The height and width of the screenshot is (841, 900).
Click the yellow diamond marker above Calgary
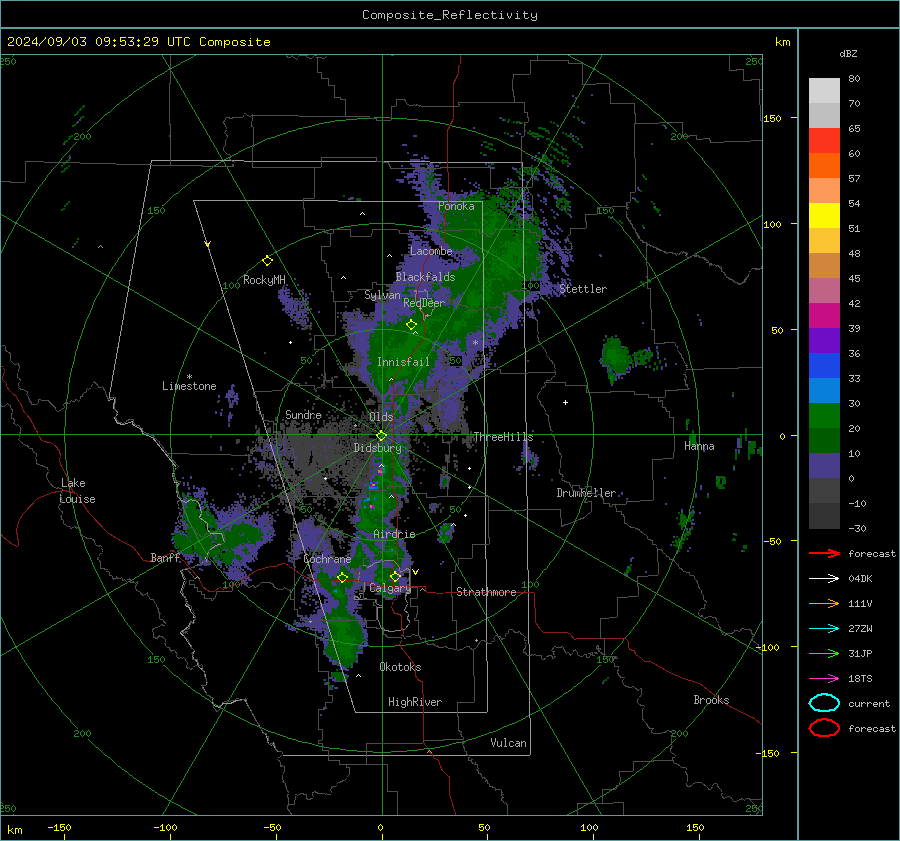tap(395, 576)
